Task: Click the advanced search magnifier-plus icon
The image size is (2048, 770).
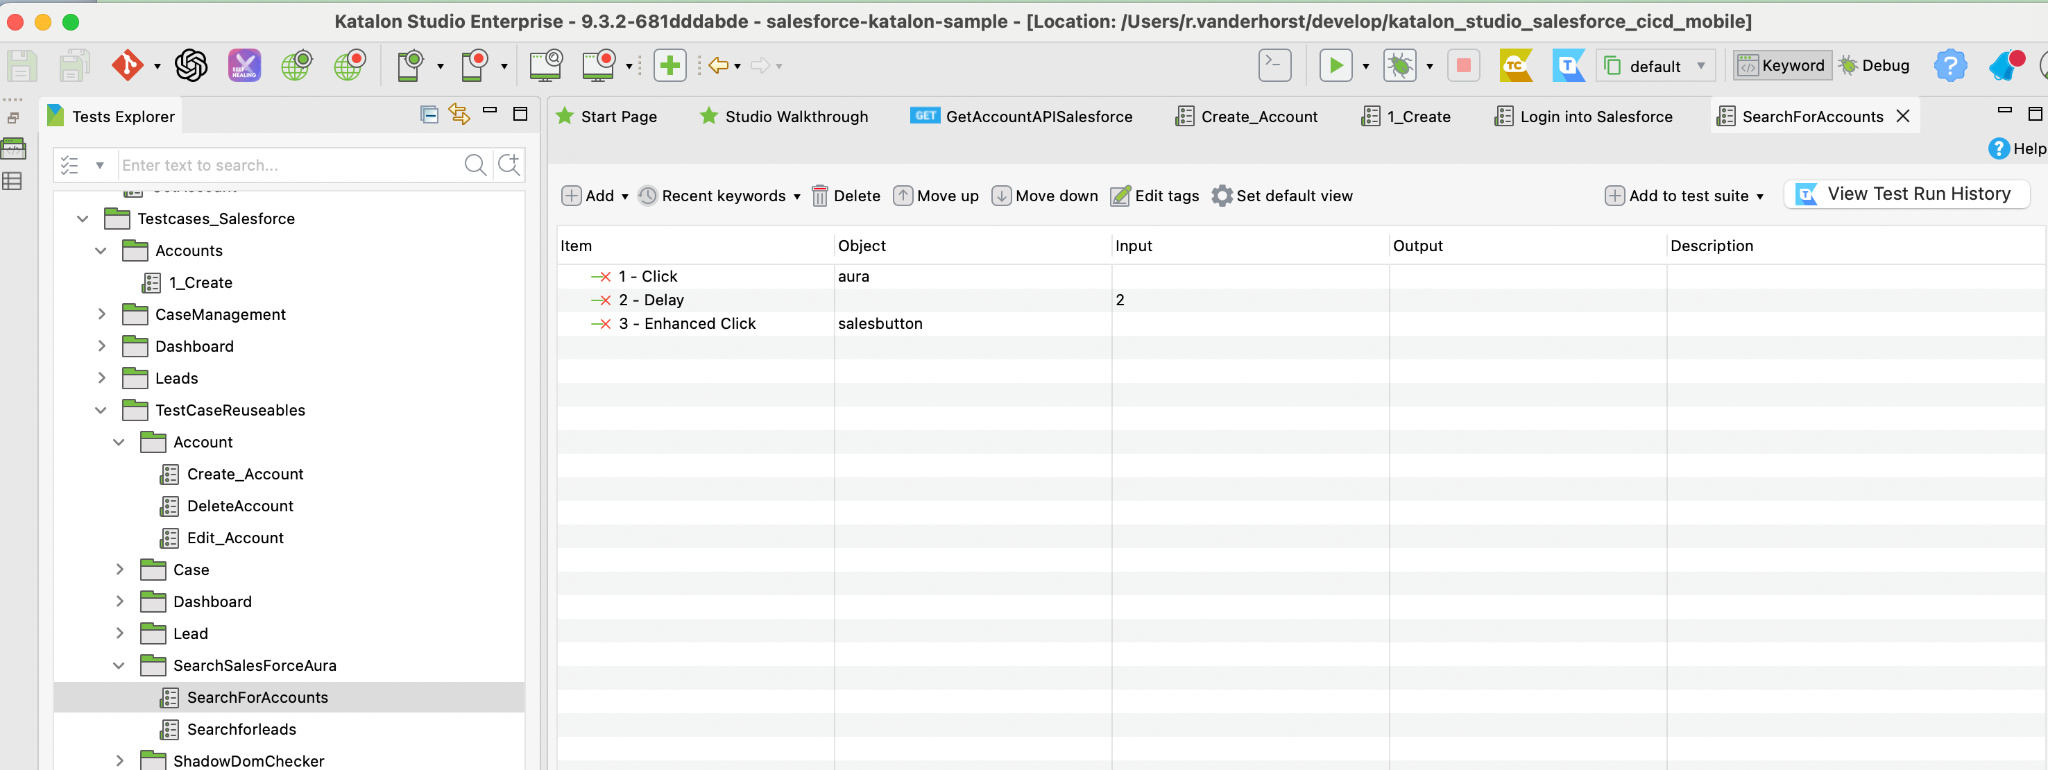Action: 510,165
